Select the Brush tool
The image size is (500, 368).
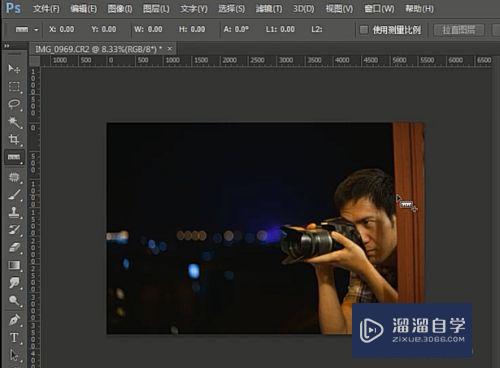coord(14,195)
